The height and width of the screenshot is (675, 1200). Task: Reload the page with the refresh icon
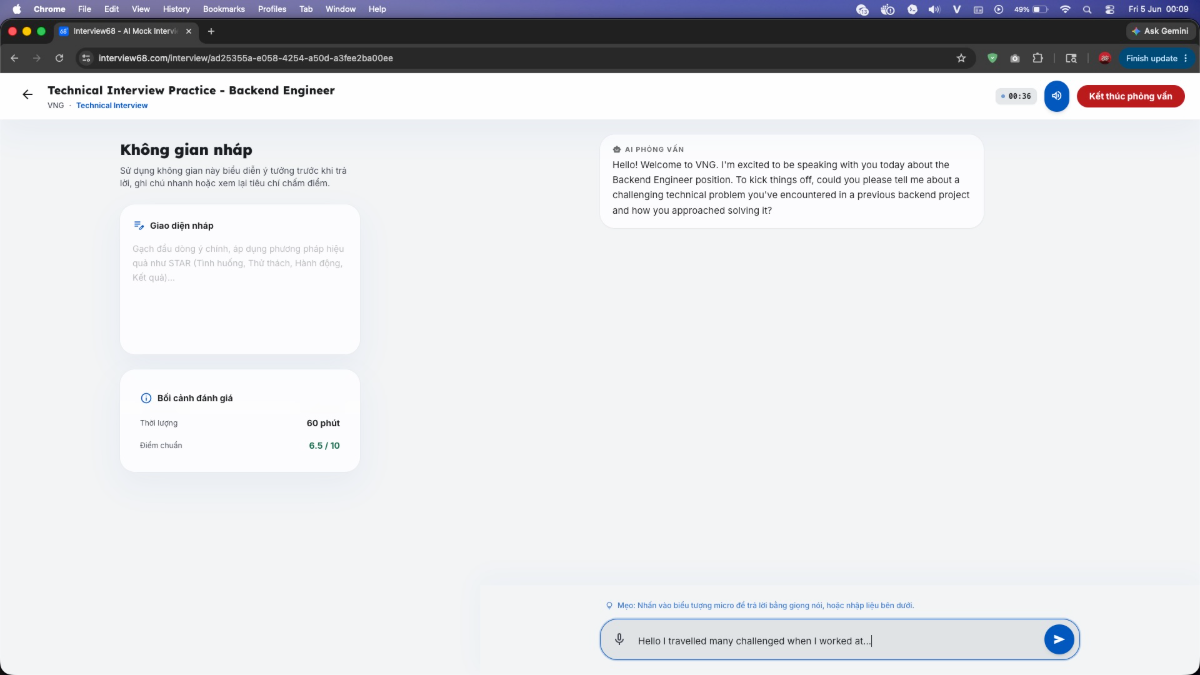[59, 58]
